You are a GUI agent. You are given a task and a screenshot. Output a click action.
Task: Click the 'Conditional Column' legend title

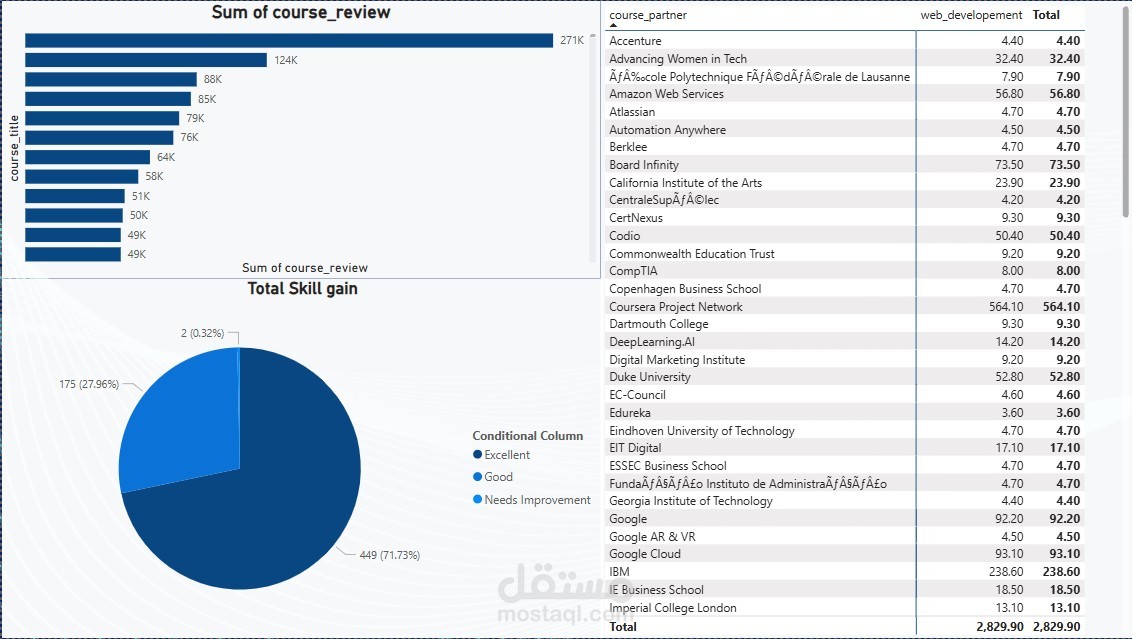pyautogui.click(x=528, y=435)
